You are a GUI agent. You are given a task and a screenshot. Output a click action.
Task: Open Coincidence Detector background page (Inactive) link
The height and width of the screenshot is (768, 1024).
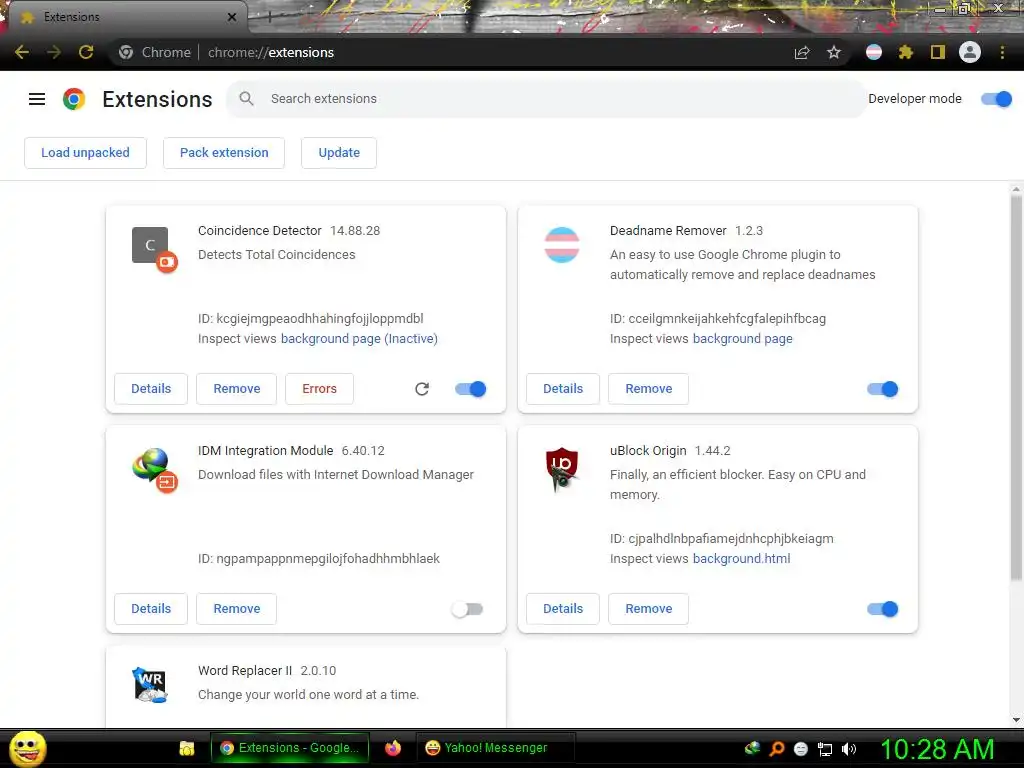[x=359, y=339]
